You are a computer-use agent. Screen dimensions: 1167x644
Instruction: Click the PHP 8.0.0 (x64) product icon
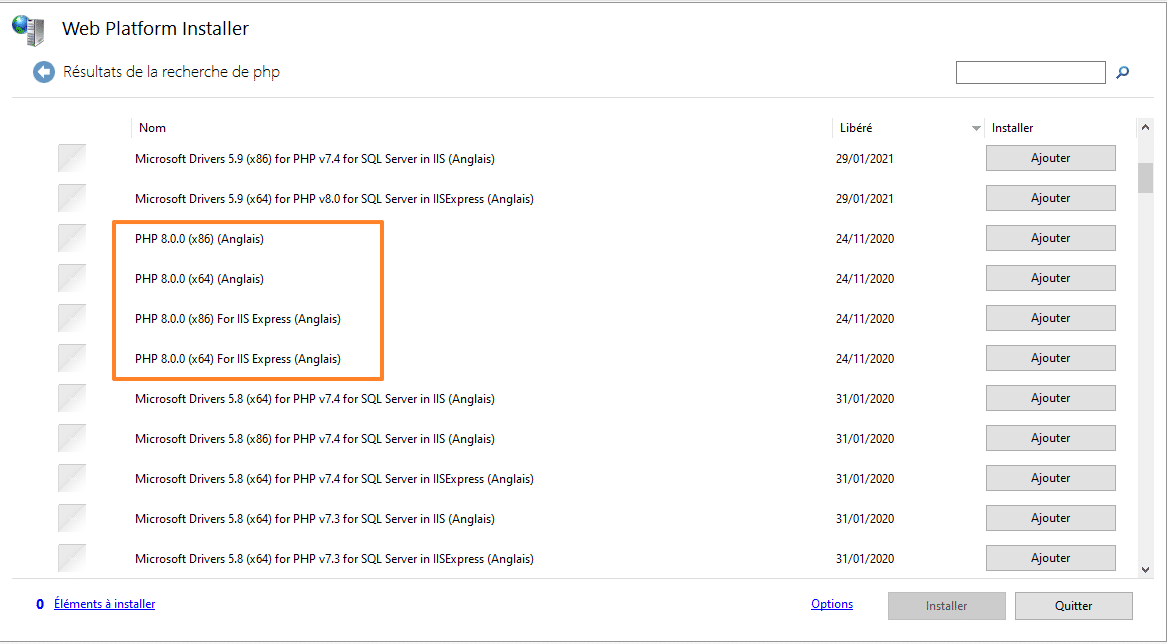click(x=71, y=278)
